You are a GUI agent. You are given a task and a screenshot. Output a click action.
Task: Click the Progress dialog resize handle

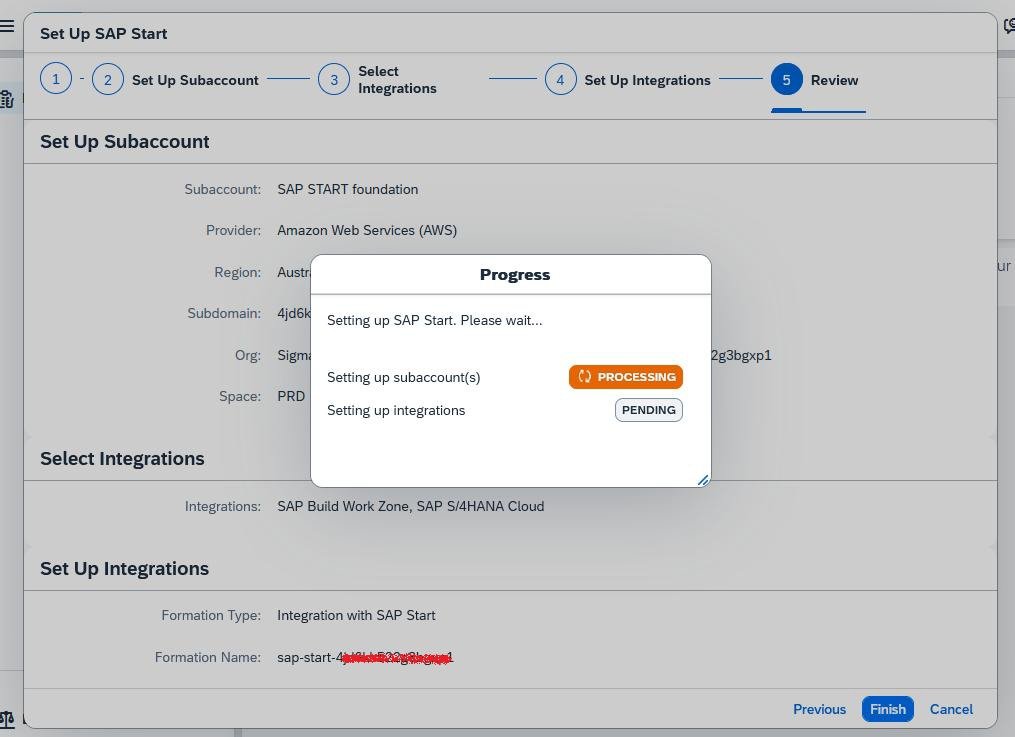click(703, 480)
